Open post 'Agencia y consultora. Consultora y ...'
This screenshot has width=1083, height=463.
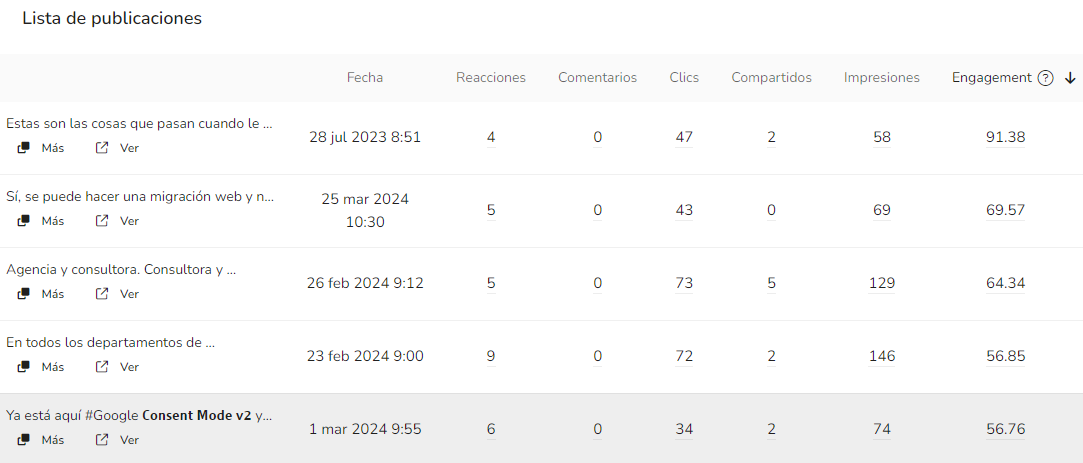(121, 270)
